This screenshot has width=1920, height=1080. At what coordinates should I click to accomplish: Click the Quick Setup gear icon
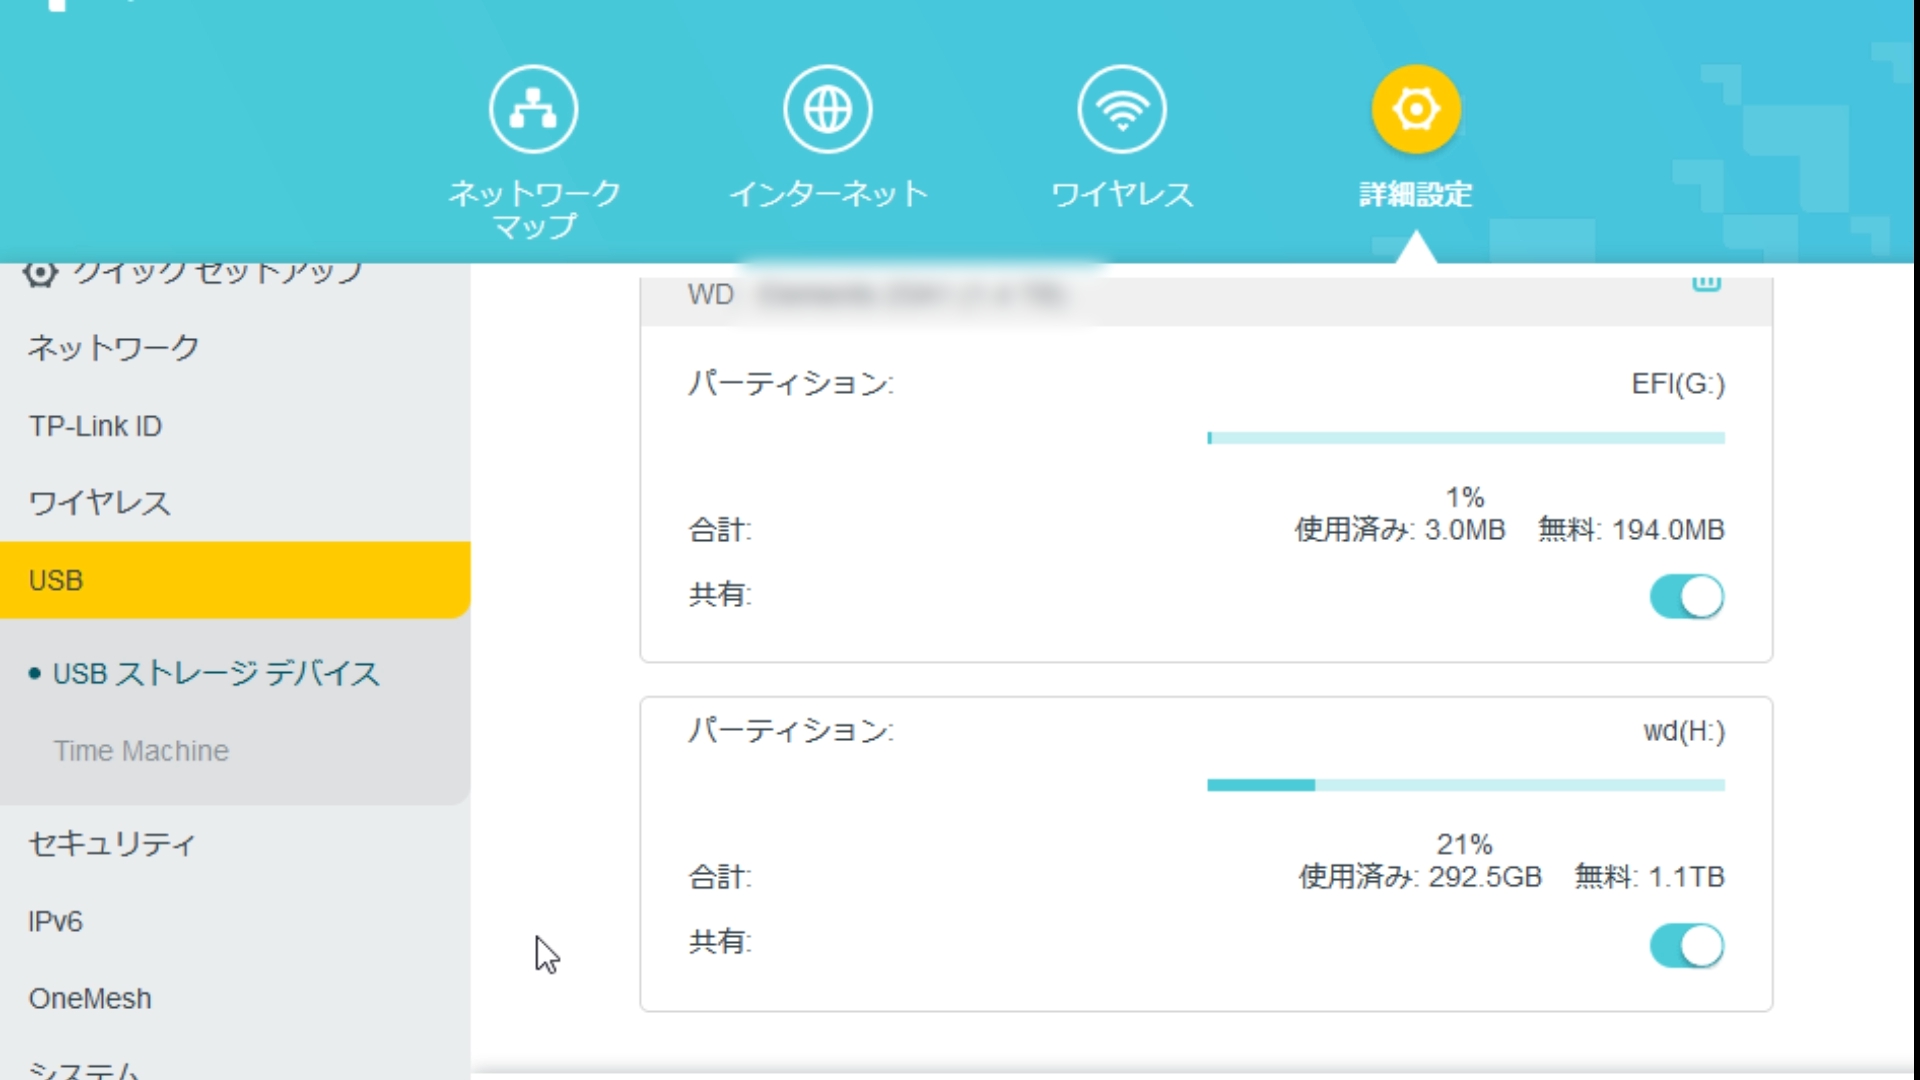[x=40, y=272]
